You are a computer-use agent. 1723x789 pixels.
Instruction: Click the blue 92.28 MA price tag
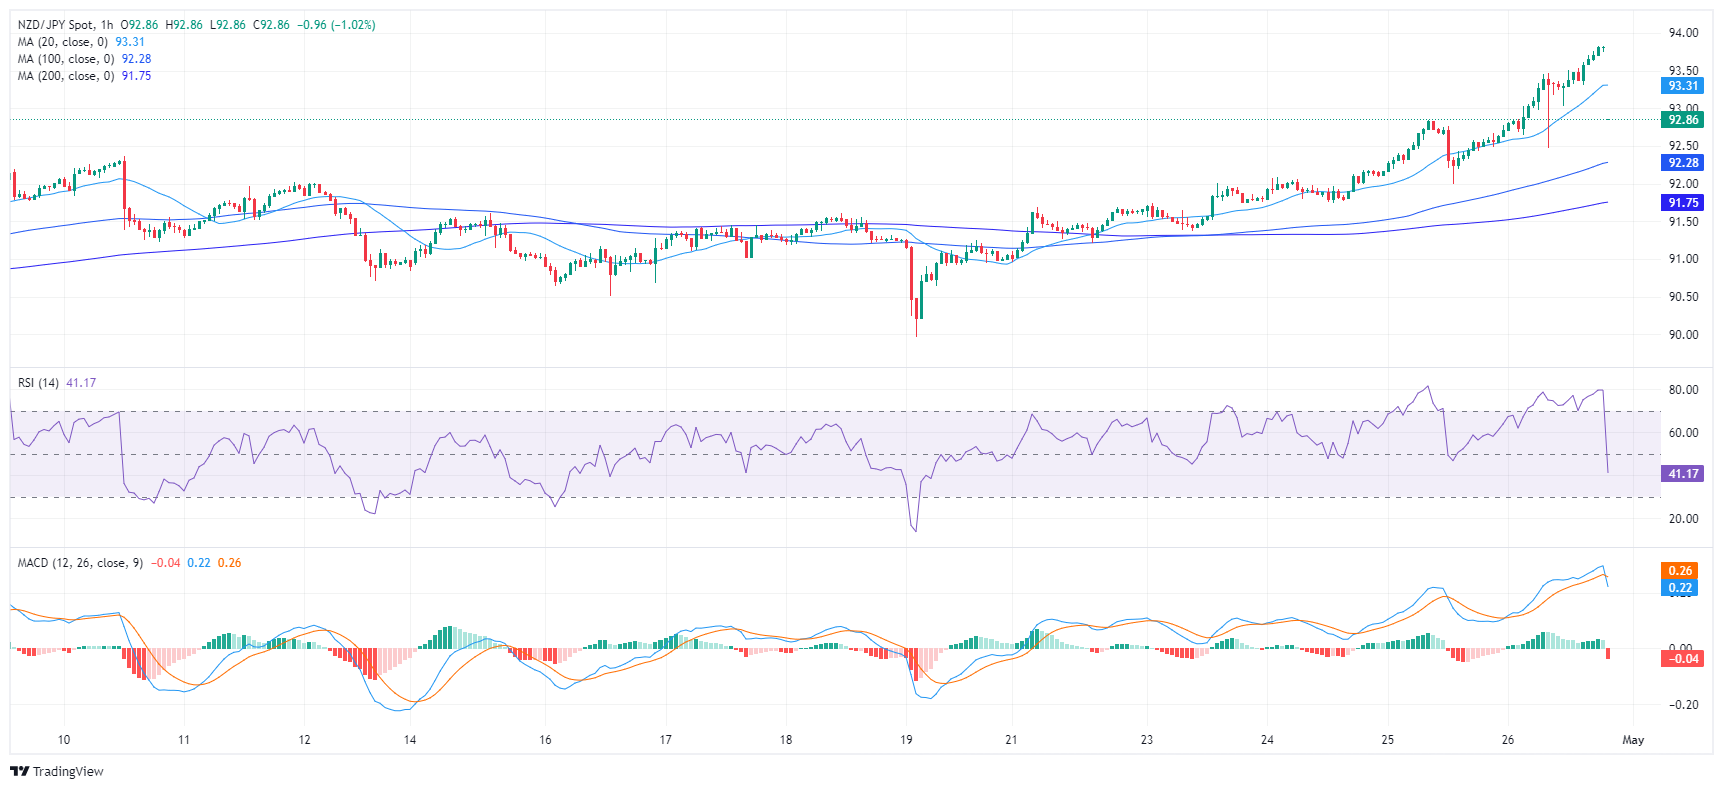(1683, 163)
